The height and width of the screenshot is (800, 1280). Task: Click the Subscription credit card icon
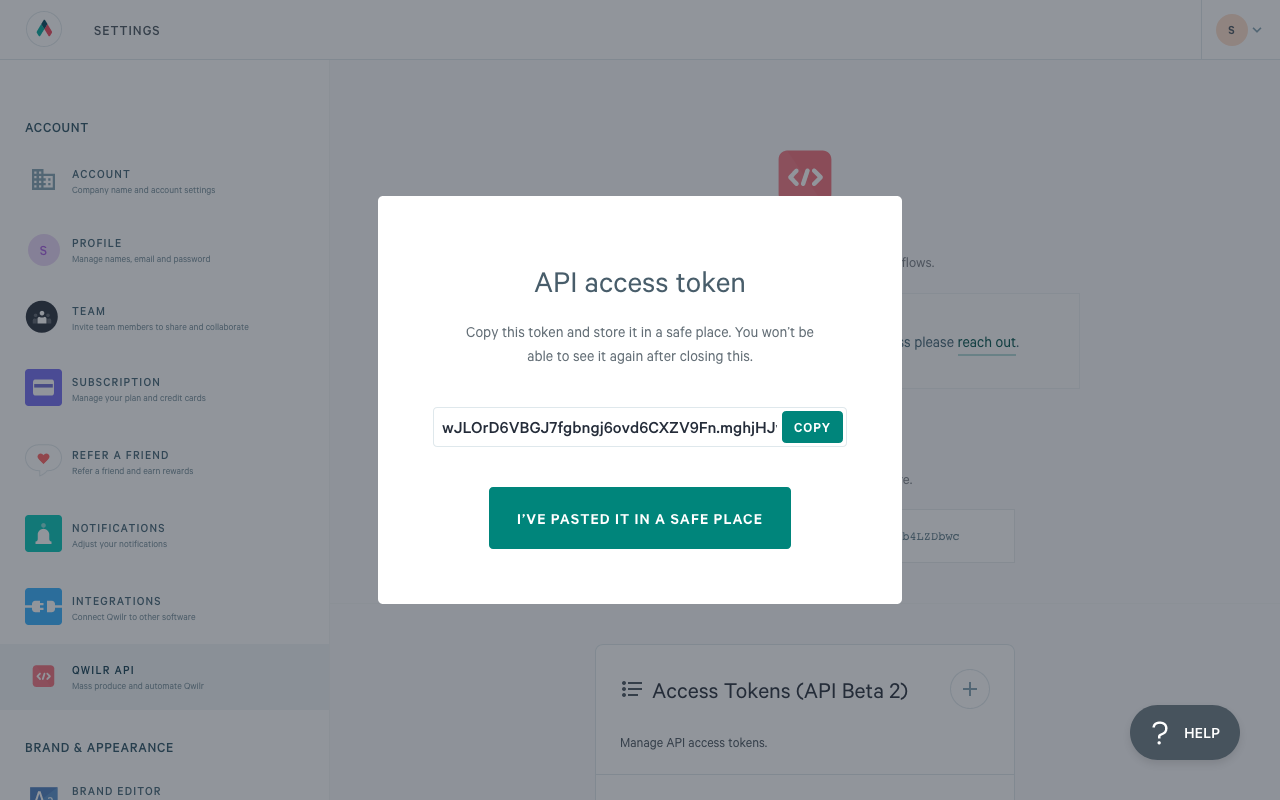click(x=43, y=387)
